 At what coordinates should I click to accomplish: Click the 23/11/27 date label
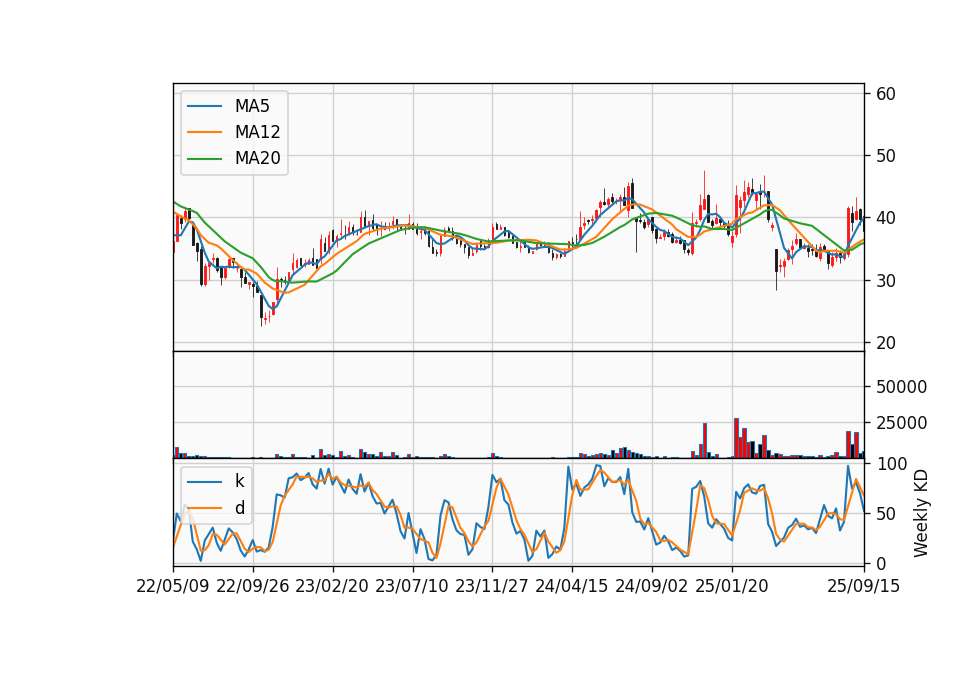492,586
